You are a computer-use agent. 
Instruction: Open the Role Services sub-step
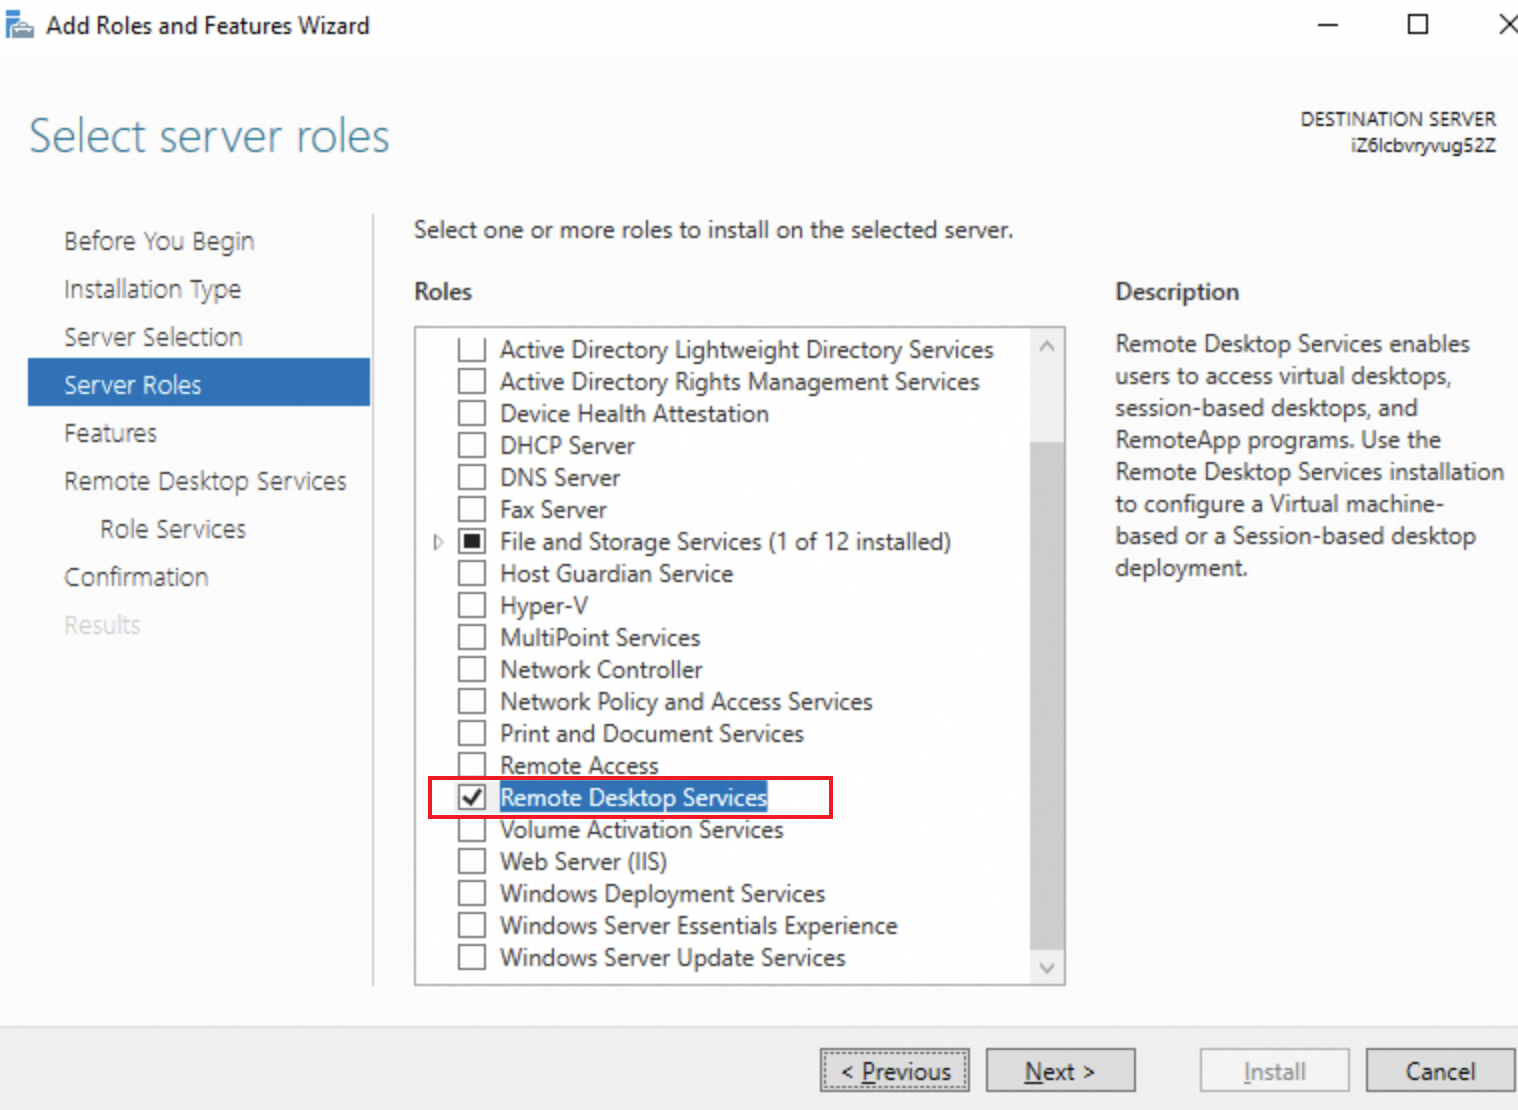point(173,529)
